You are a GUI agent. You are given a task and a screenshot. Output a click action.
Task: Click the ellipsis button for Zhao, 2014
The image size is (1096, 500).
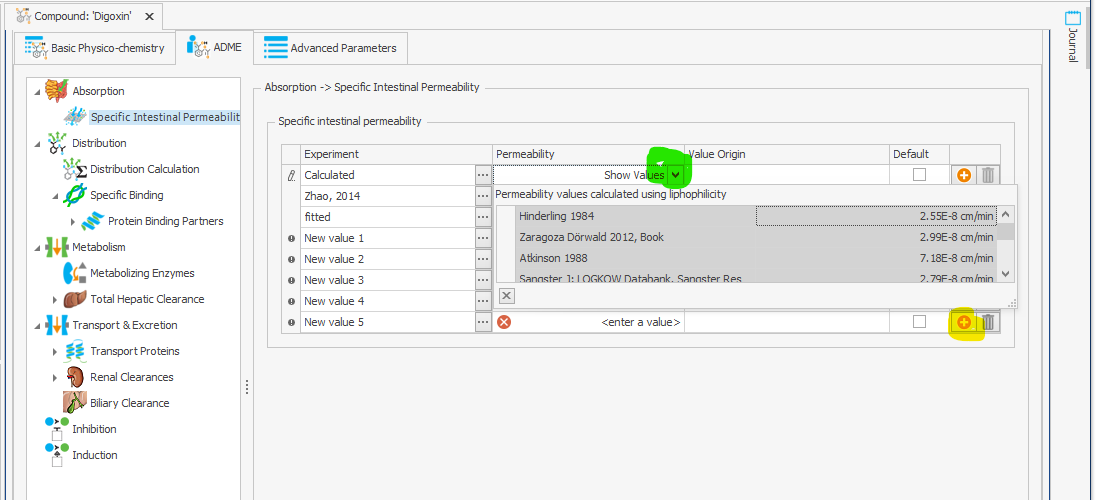point(483,197)
